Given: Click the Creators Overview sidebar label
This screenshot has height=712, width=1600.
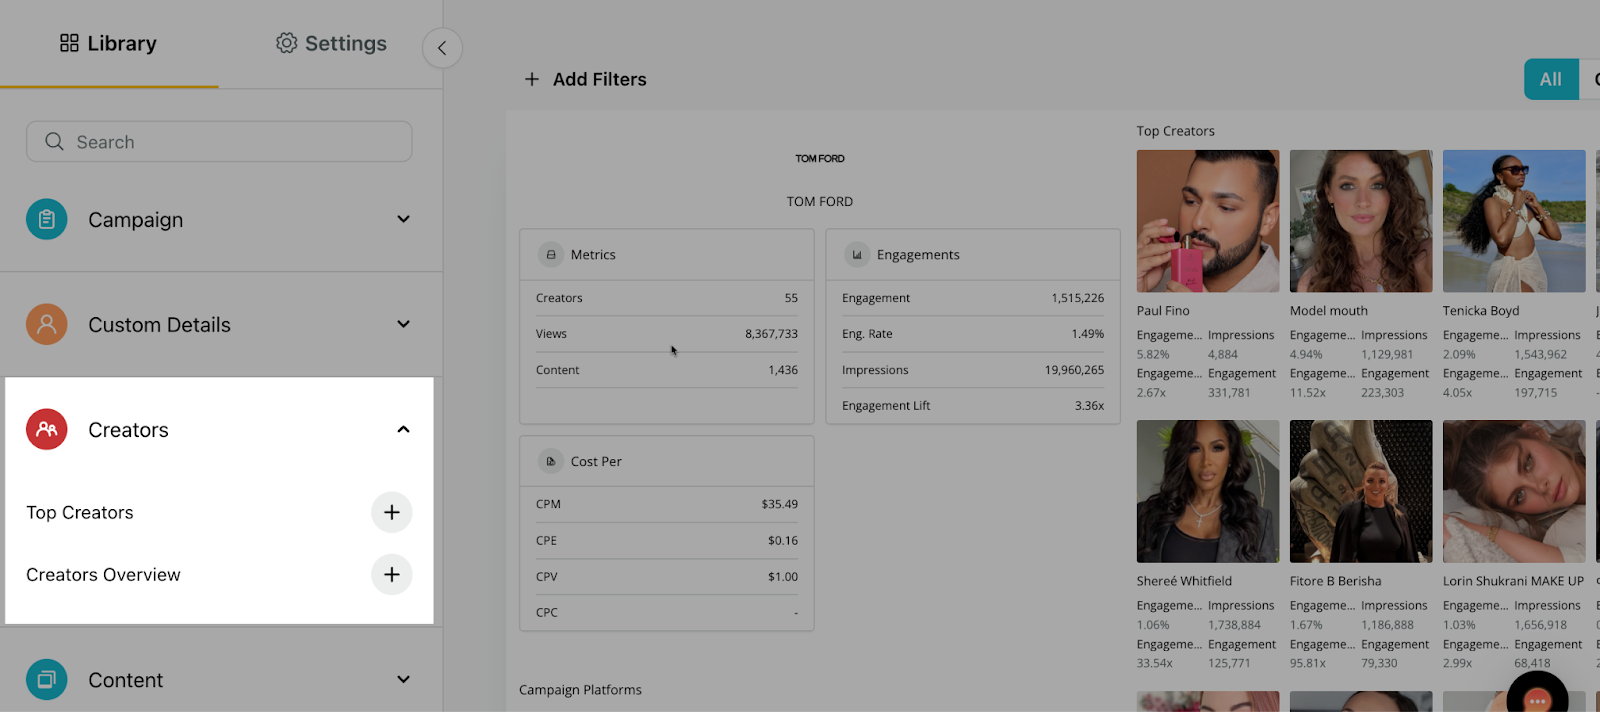Looking at the screenshot, I should click(x=103, y=575).
